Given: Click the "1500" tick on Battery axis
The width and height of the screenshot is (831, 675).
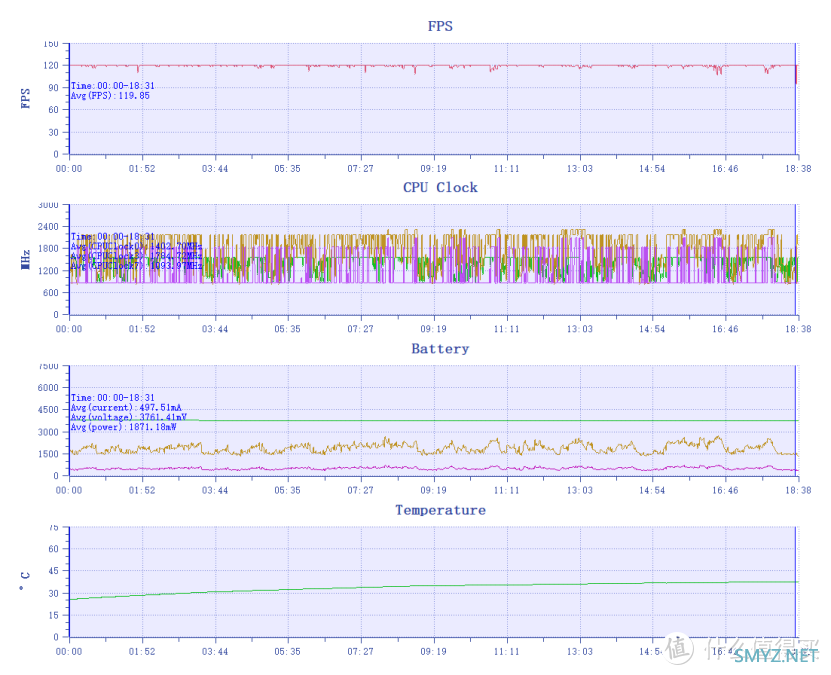Looking at the screenshot, I should tap(48, 454).
